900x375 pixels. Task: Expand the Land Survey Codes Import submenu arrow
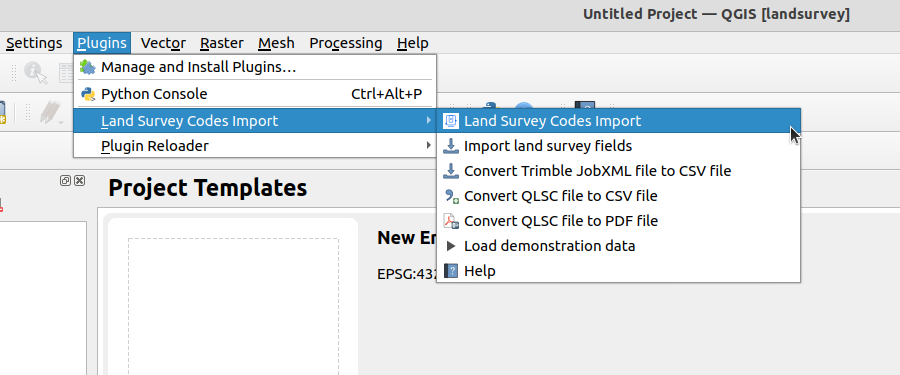click(428, 121)
